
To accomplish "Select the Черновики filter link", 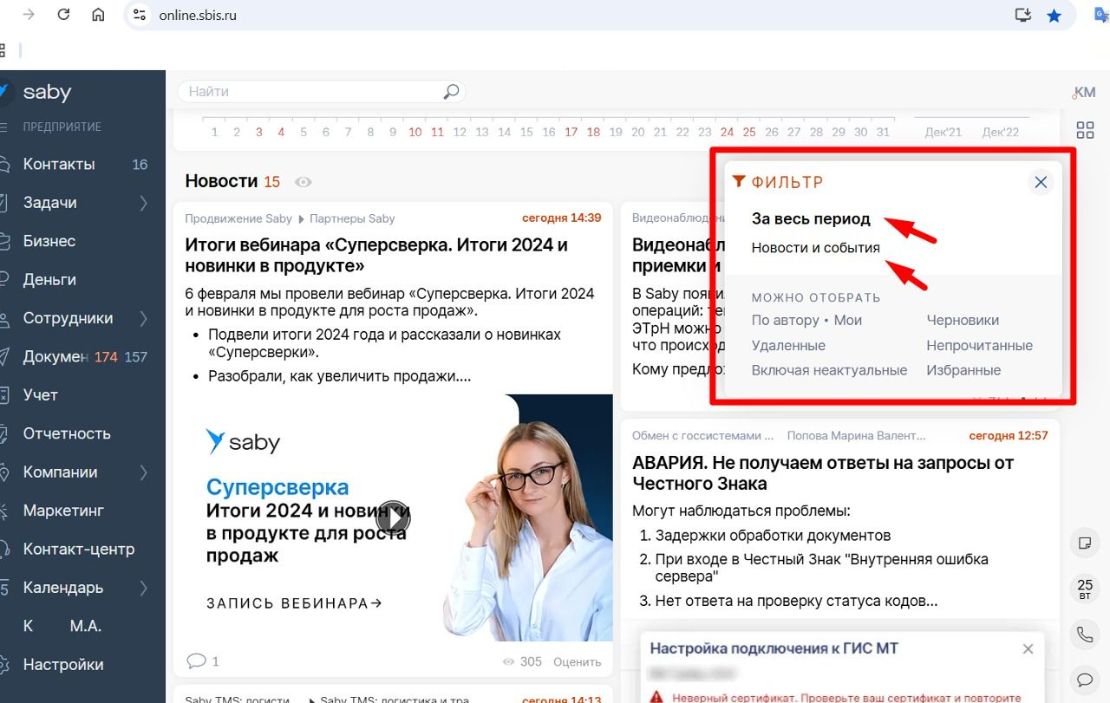I will (962, 320).
